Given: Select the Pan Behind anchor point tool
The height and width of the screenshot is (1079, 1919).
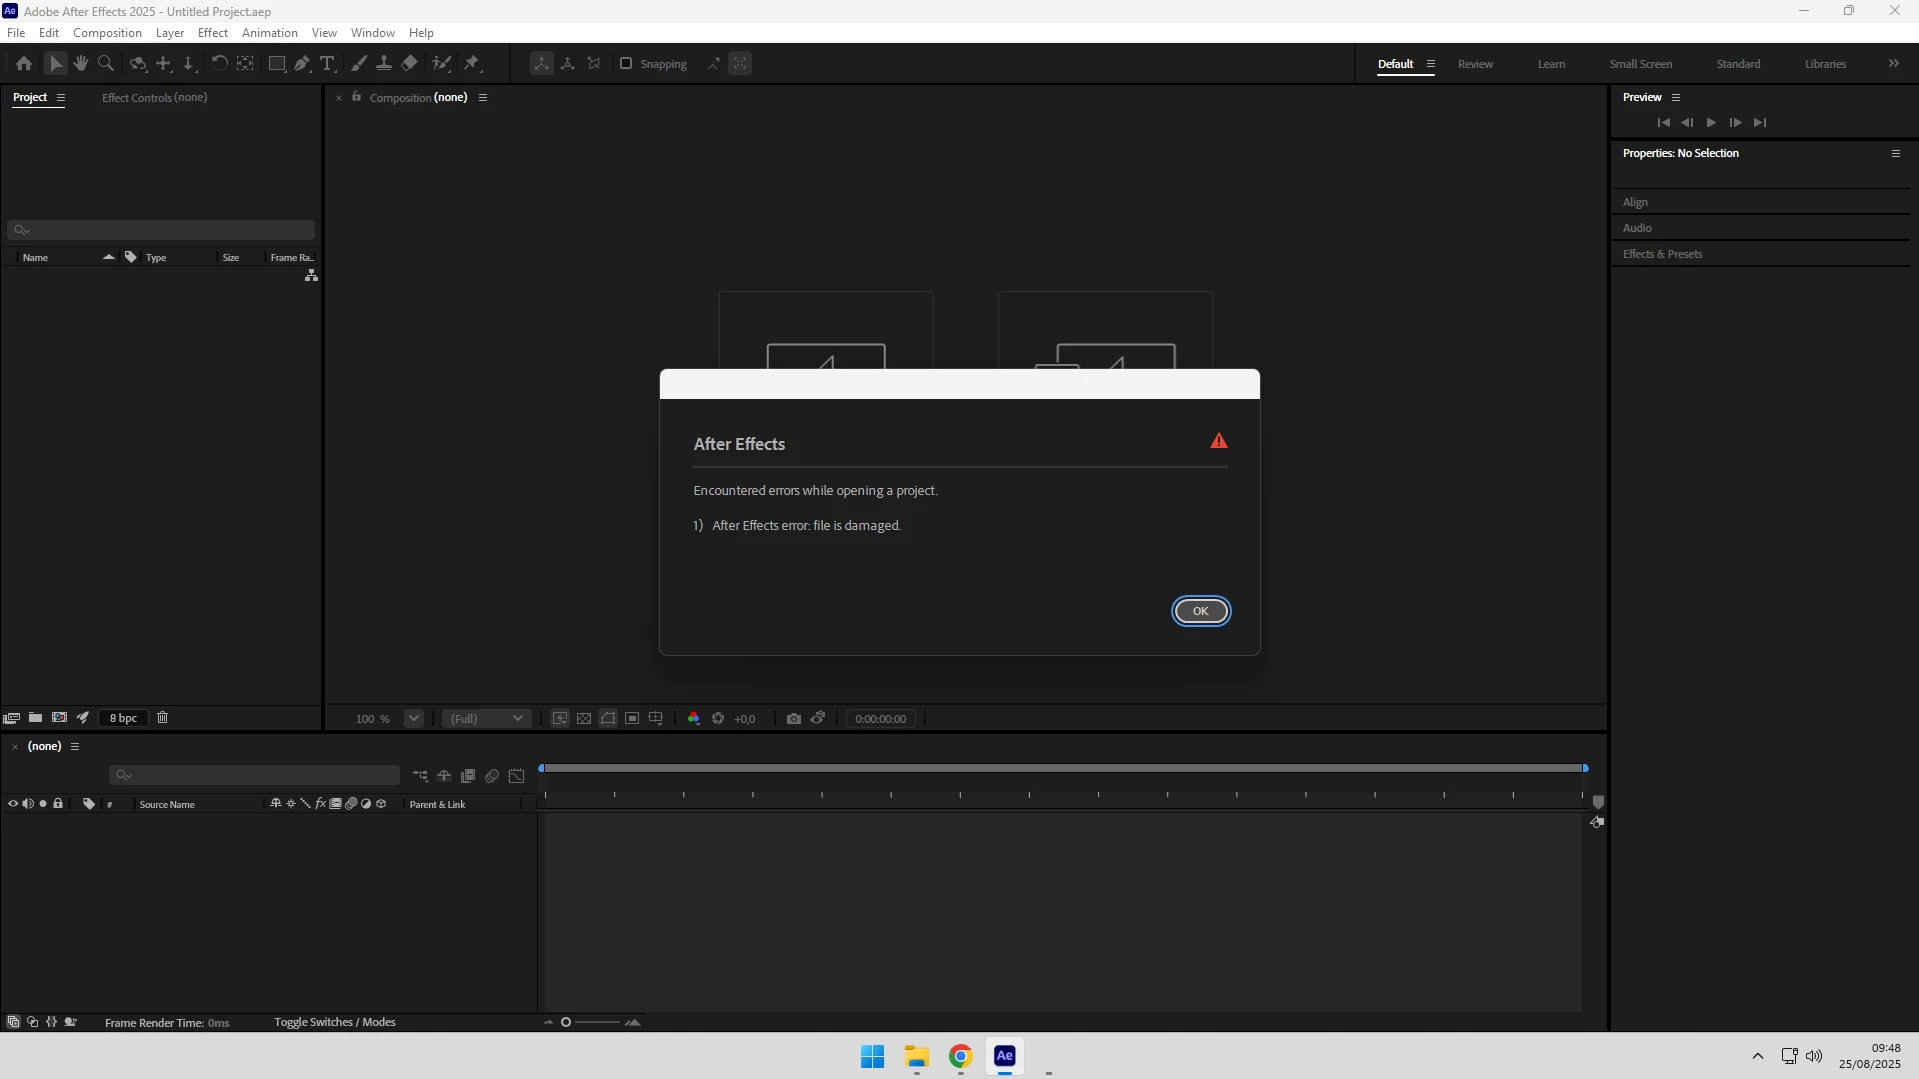Looking at the screenshot, I should pos(245,63).
